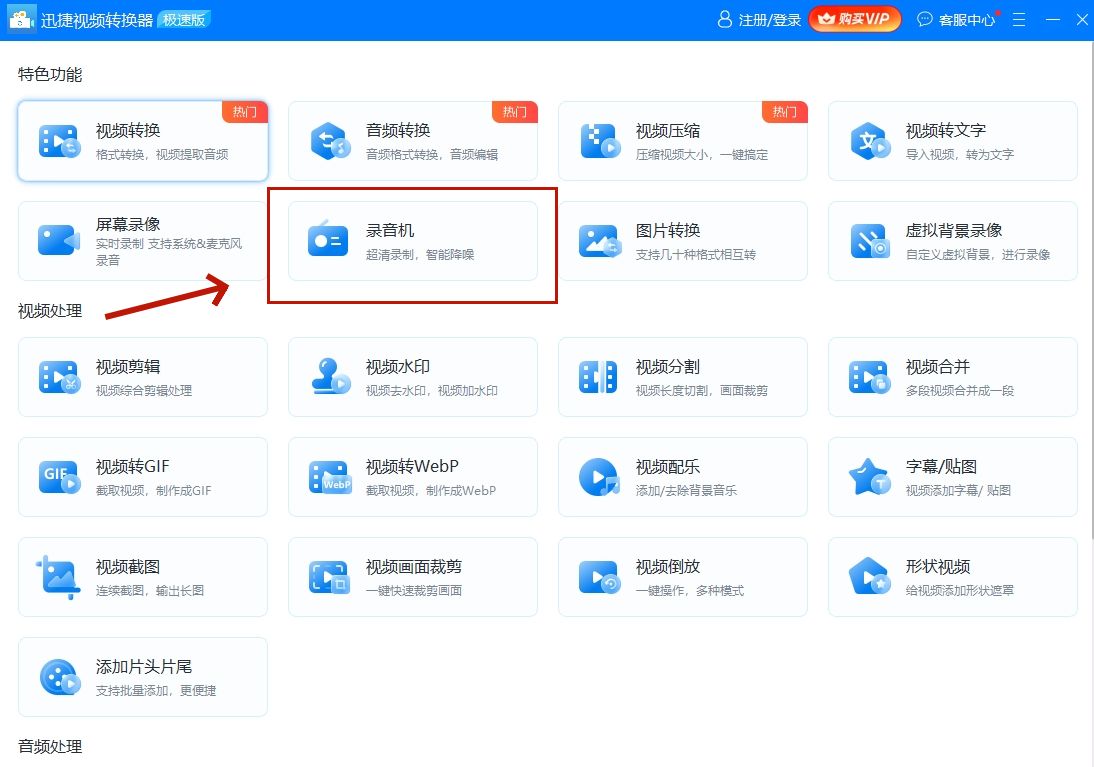Open the 视频转WebP icon
Screen dimensions: 1094x767
point(330,477)
